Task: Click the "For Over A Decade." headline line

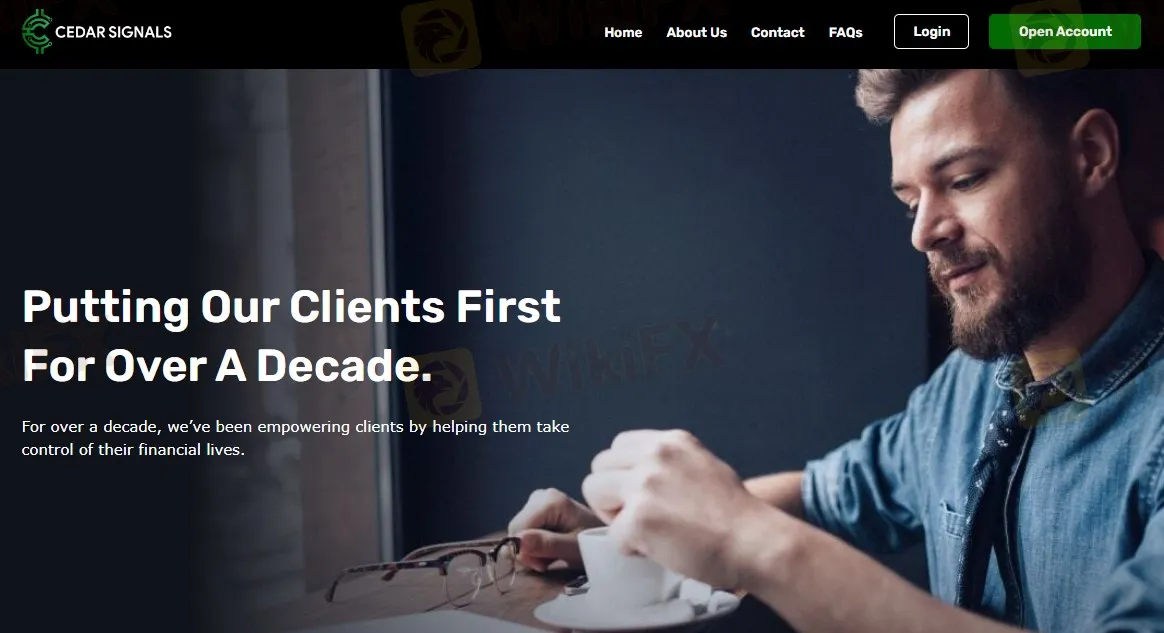Action: 227,366
